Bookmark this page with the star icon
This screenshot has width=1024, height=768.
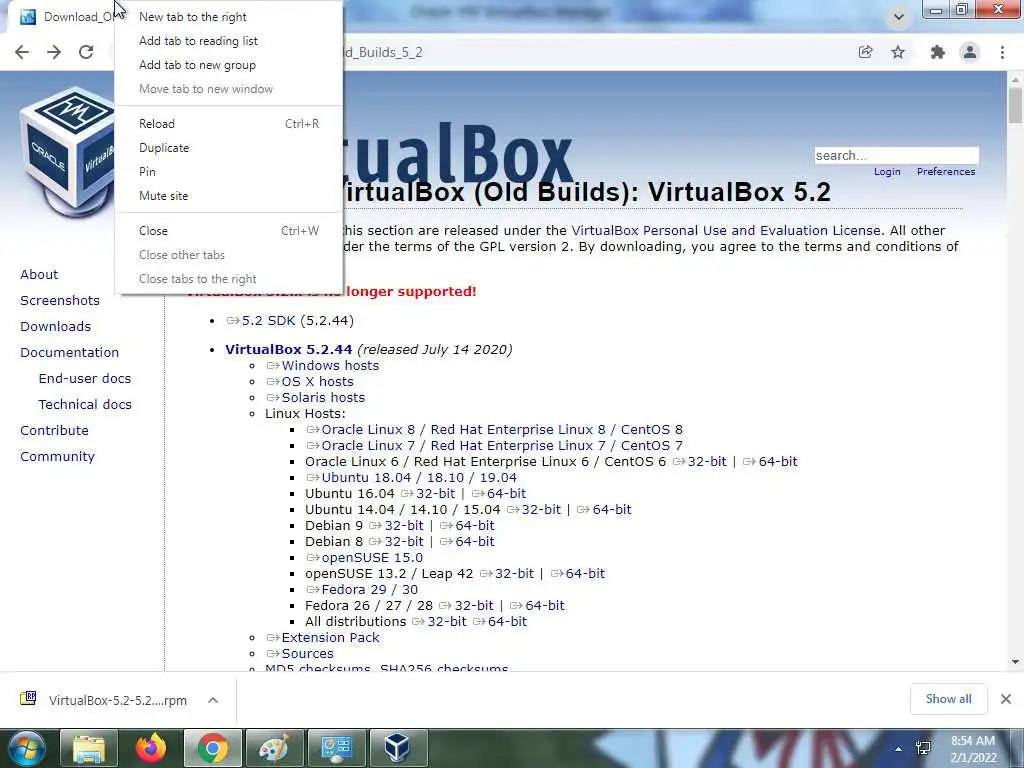(x=898, y=52)
